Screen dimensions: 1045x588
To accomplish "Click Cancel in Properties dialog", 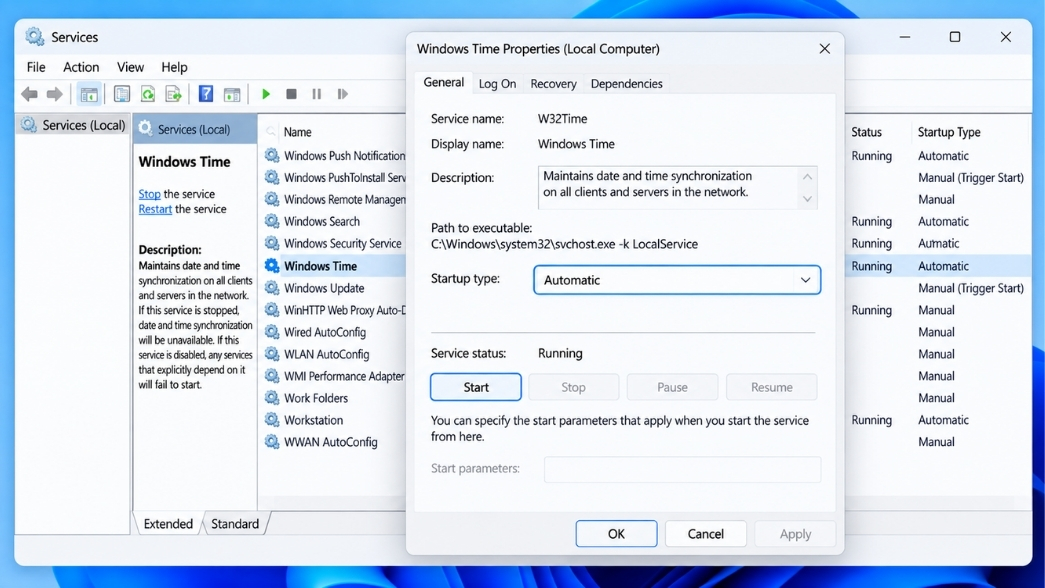I will (706, 534).
